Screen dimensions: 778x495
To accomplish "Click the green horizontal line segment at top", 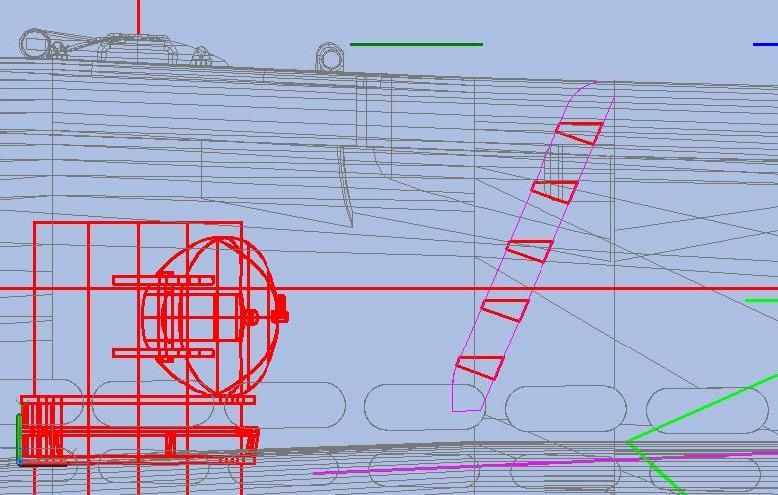I will coord(416,44).
